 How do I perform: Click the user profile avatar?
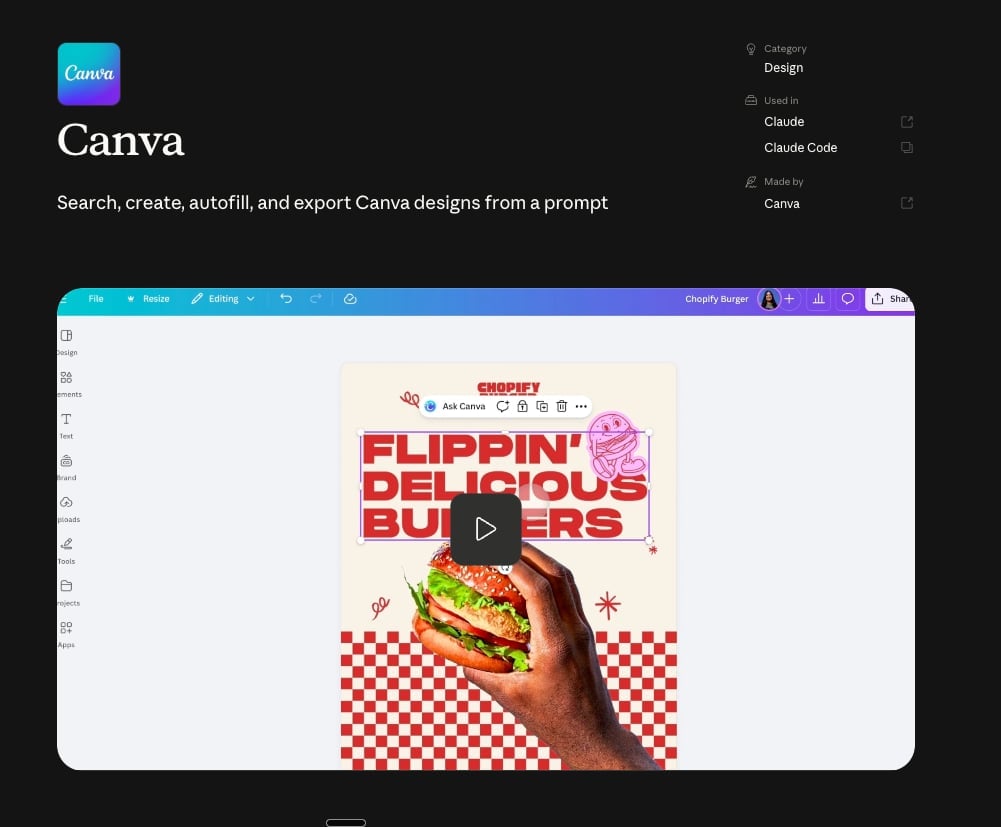tap(769, 299)
